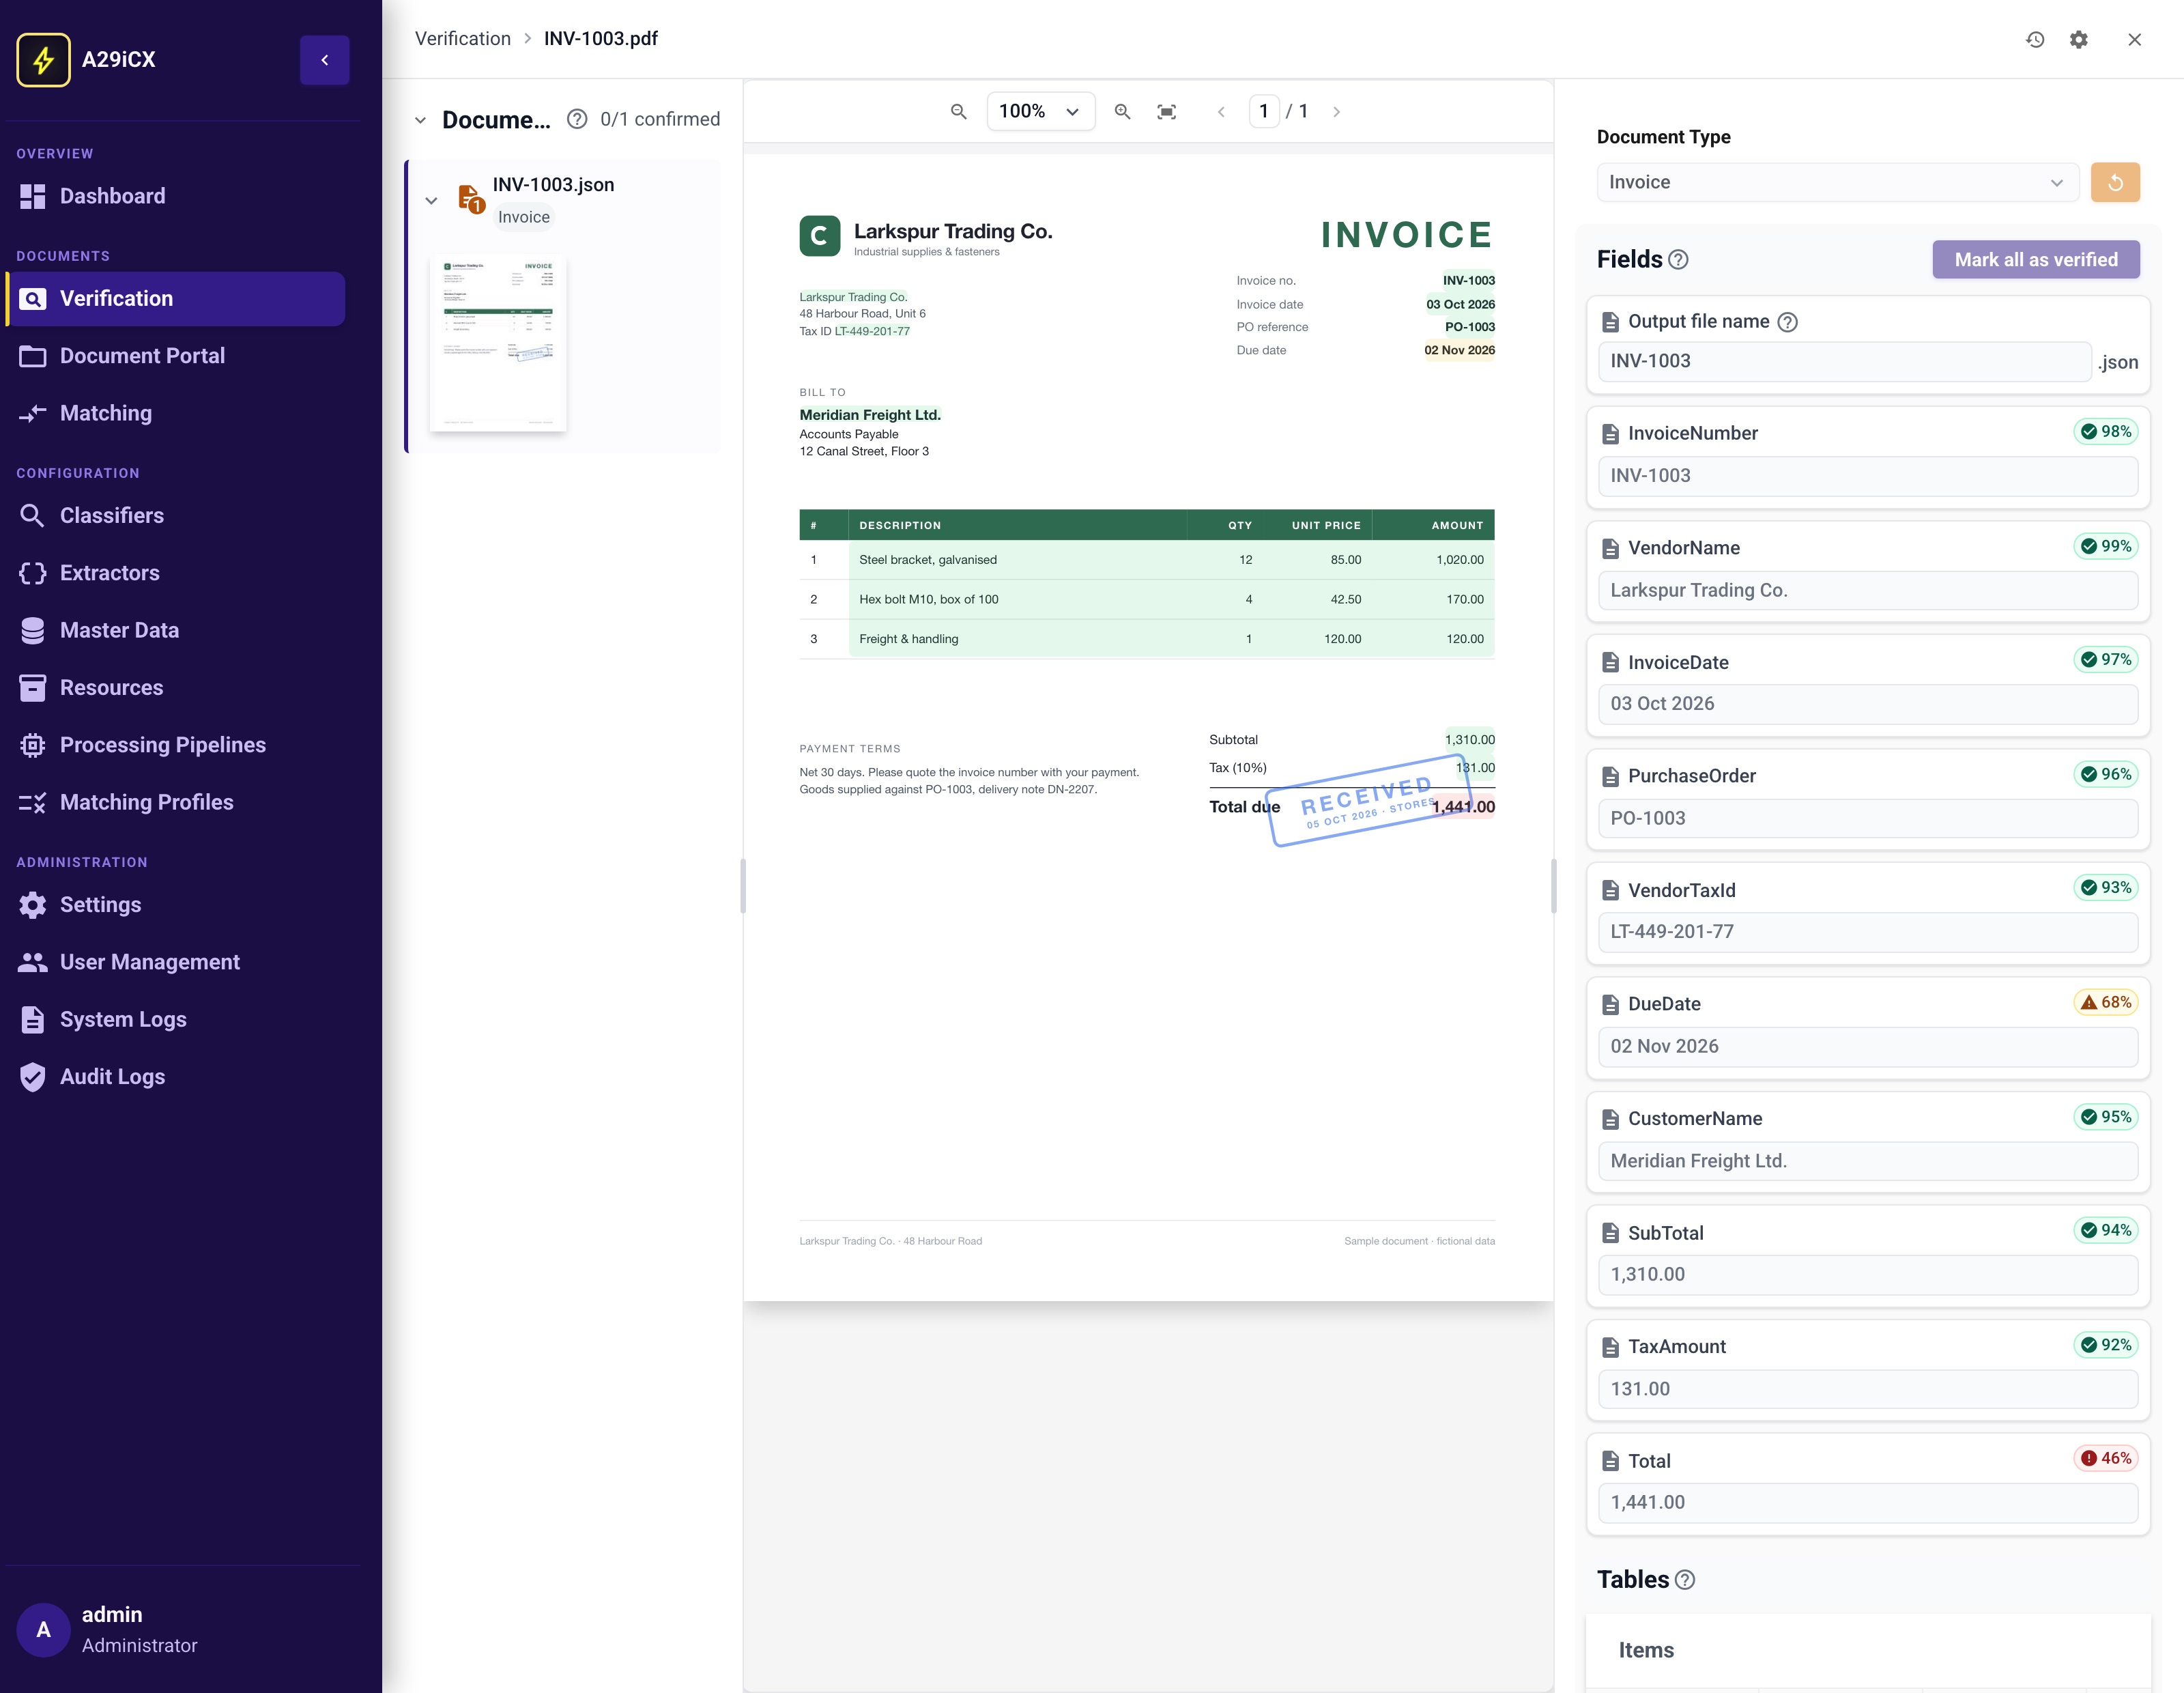This screenshot has height=1693, width=2184.
Task: Click the Total 46% error badge
Action: click(x=2106, y=1458)
